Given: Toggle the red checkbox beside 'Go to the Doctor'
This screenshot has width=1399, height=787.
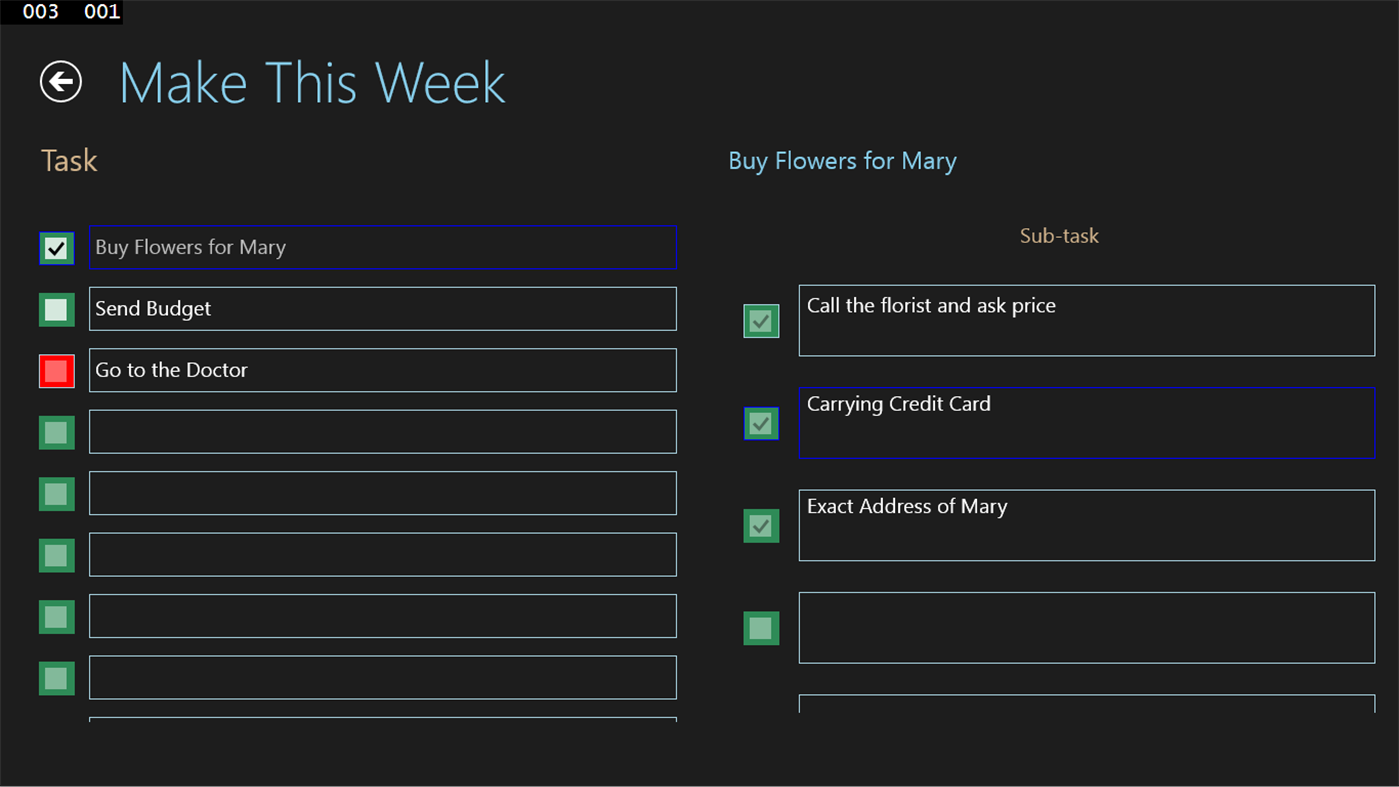Looking at the screenshot, I should click(x=56, y=371).
